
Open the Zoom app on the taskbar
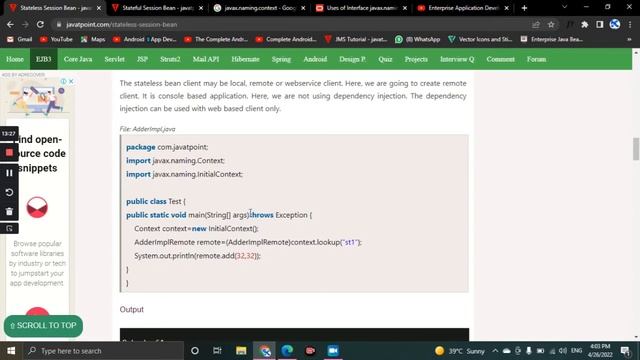coord(333,351)
